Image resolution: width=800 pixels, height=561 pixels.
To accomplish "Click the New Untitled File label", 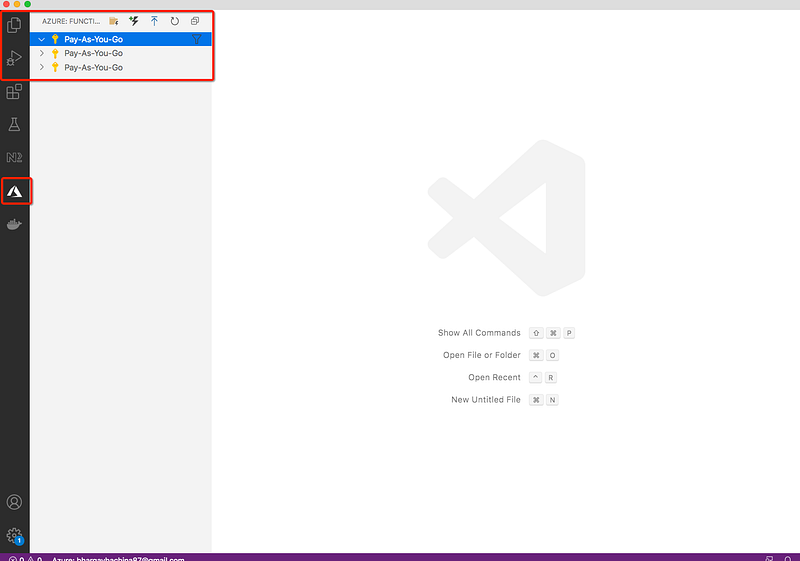I will coord(486,400).
